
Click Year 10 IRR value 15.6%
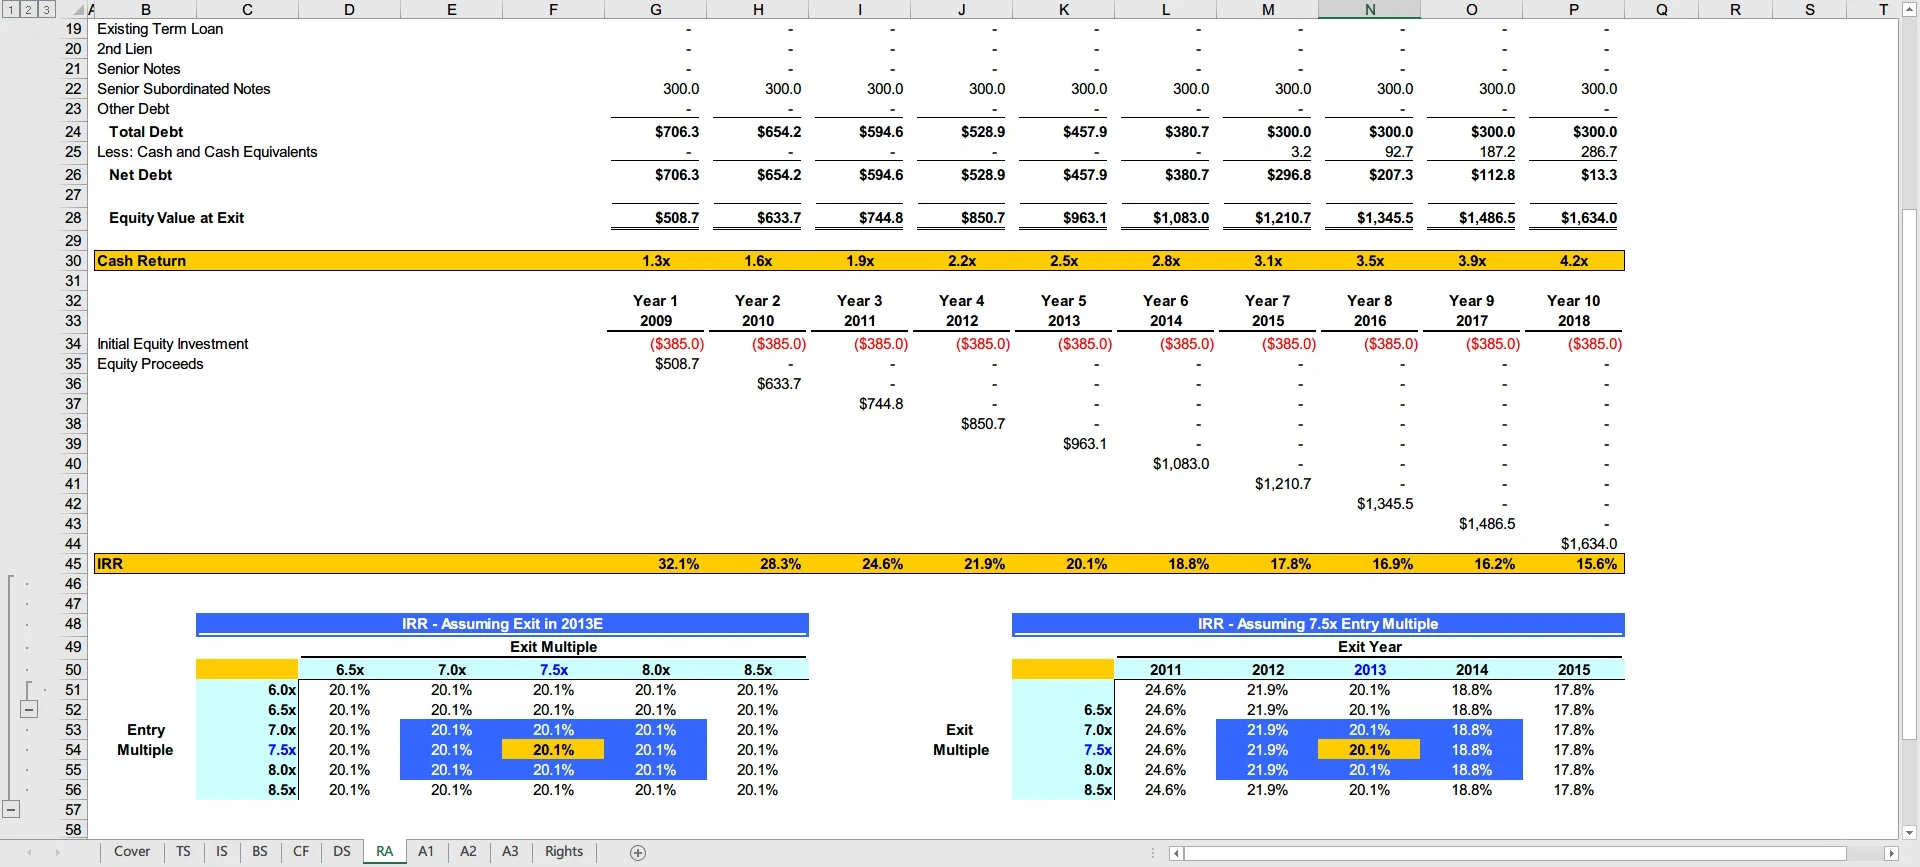tap(1596, 564)
